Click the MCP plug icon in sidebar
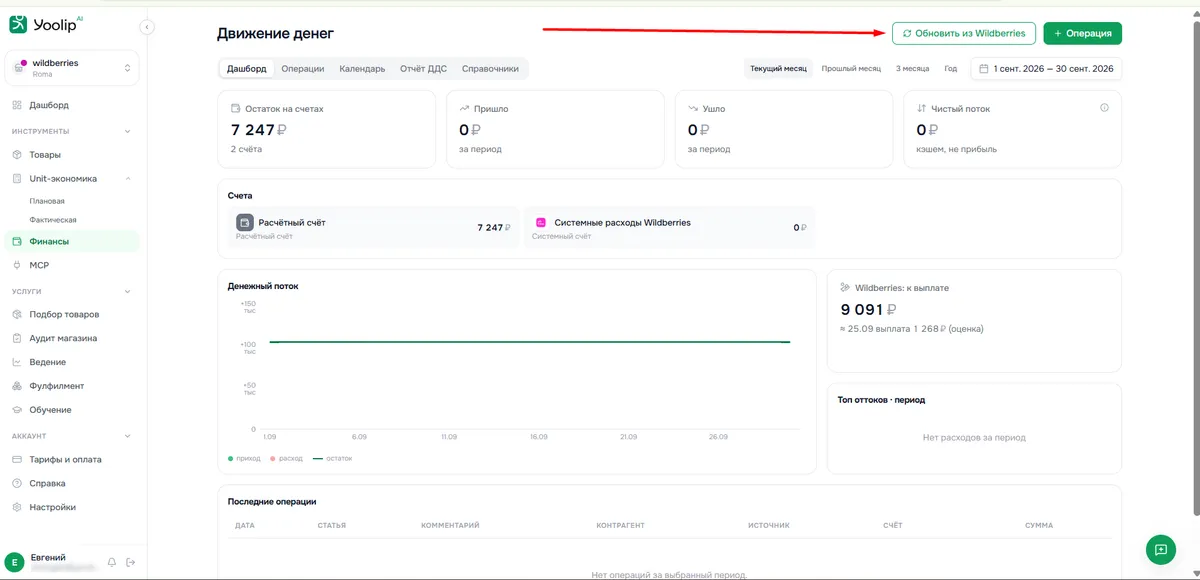Viewport: 1200px width, 580px height. click(x=17, y=265)
